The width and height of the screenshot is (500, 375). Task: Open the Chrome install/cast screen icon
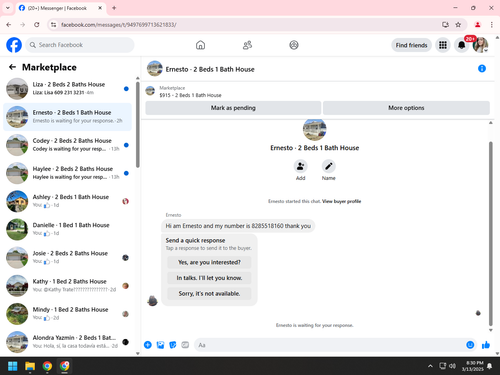tap(445, 25)
